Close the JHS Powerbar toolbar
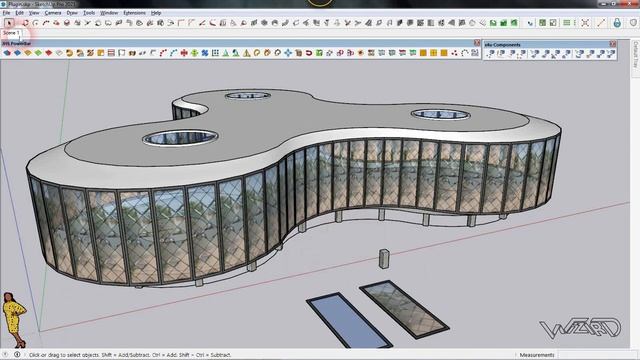Viewport: 640px width, 360px height. (x=477, y=43)
